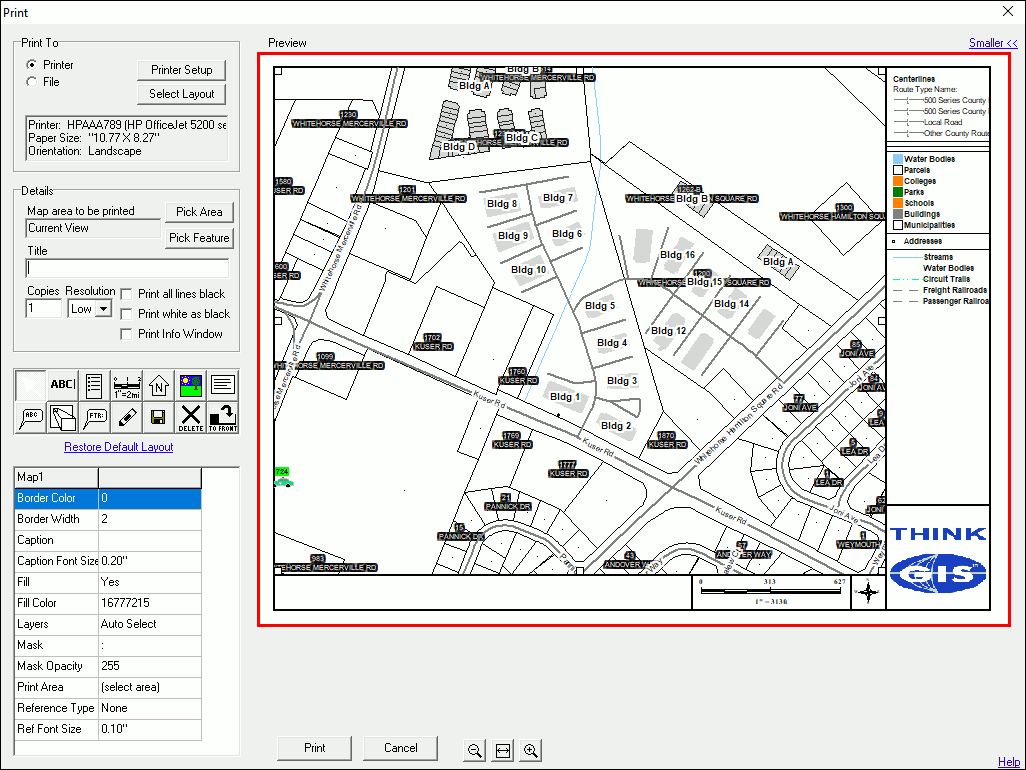The height and width of the screenshot is (770, 1026).
Task: Add a north arrow to the layout
Action: tap(159, 385)
